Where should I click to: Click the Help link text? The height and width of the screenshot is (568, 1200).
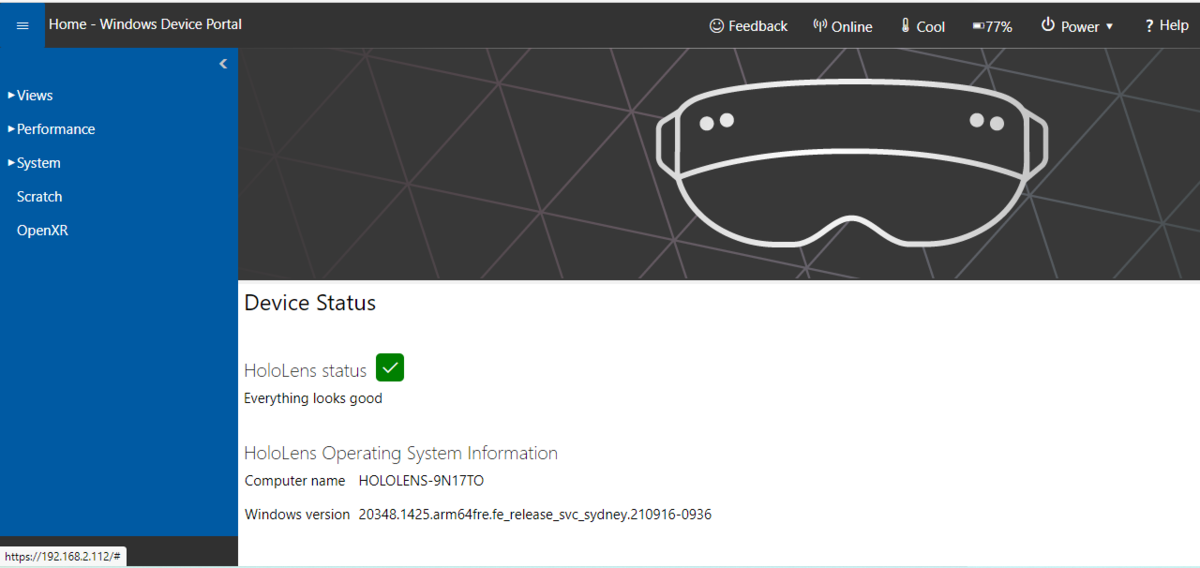tap(1174, 26)
